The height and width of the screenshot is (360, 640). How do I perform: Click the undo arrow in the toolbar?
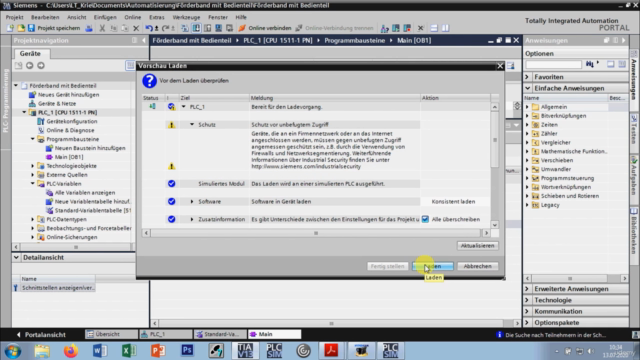[149, 28]
